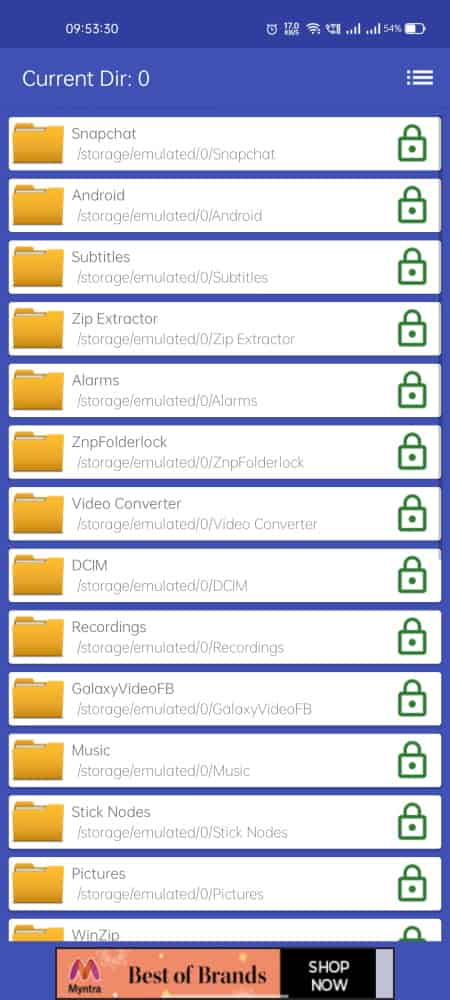Tap the Shop Now ad button
This screenshot has width=450, height=1000.
pos(329,975)
